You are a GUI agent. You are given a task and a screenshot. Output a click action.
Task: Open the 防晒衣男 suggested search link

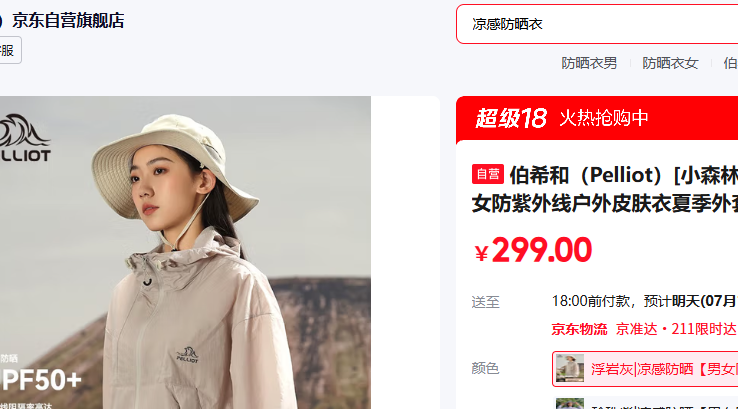[589, 63]
